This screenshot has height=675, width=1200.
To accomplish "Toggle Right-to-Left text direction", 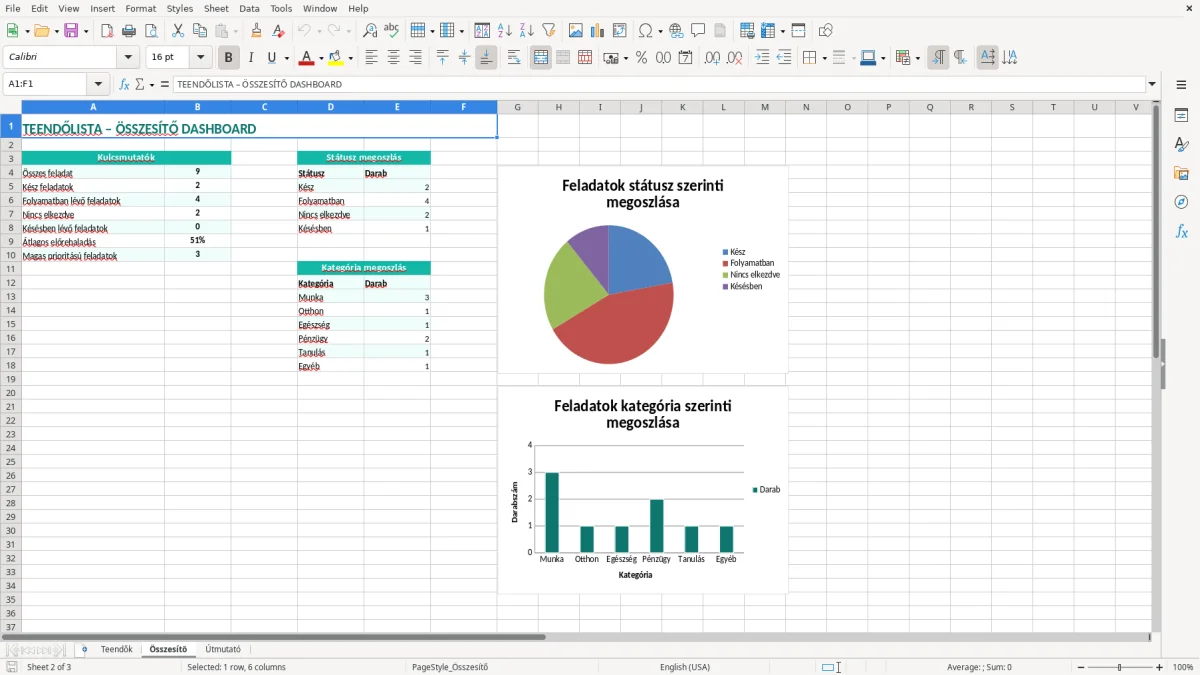I will click(x=960, y=58).
